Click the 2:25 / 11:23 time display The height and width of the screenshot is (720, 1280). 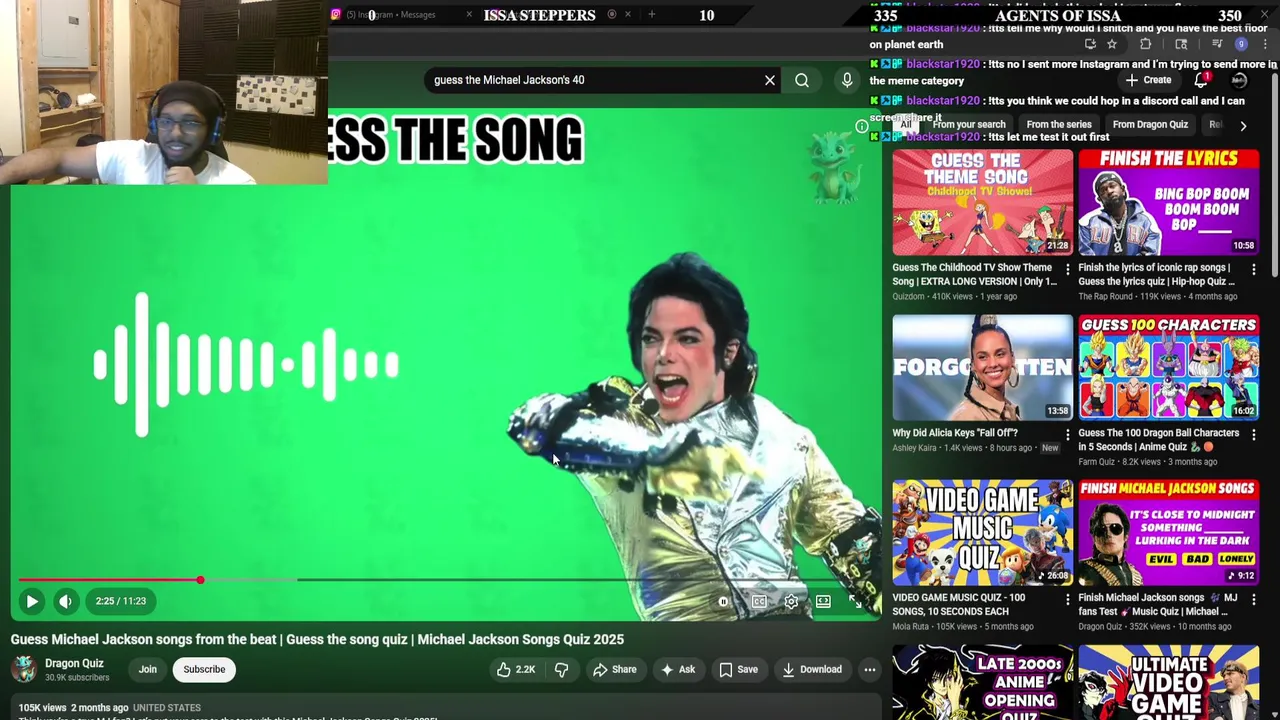tap(121, 601)
